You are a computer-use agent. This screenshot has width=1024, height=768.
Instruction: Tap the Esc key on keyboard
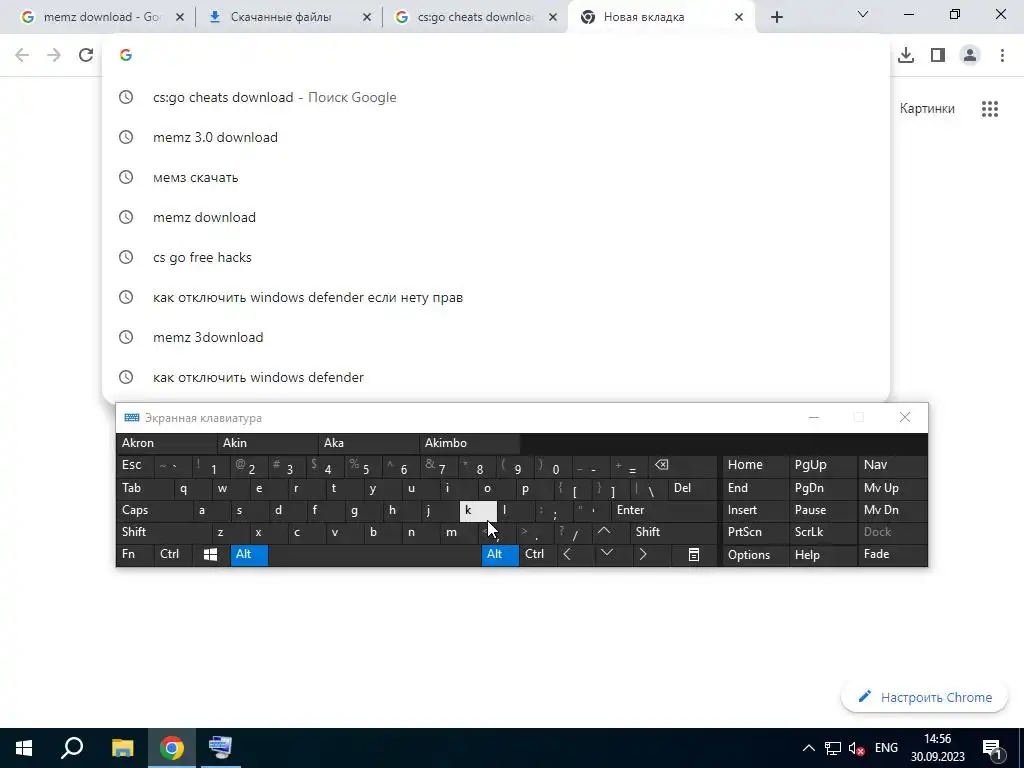(135, 465)
